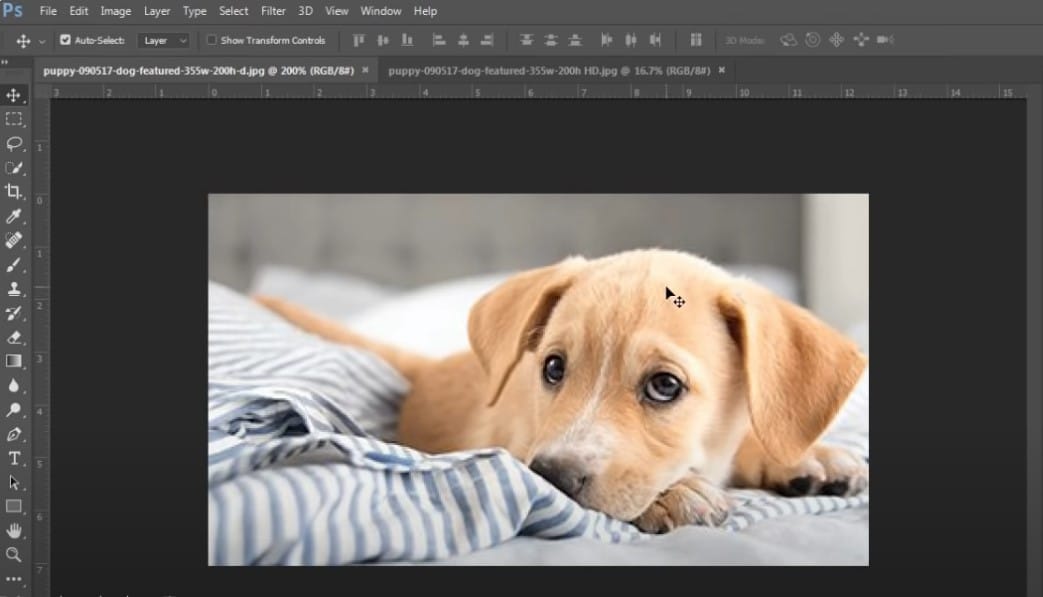
Task: Open the Image menu
Action: click(x=116, y=11)
